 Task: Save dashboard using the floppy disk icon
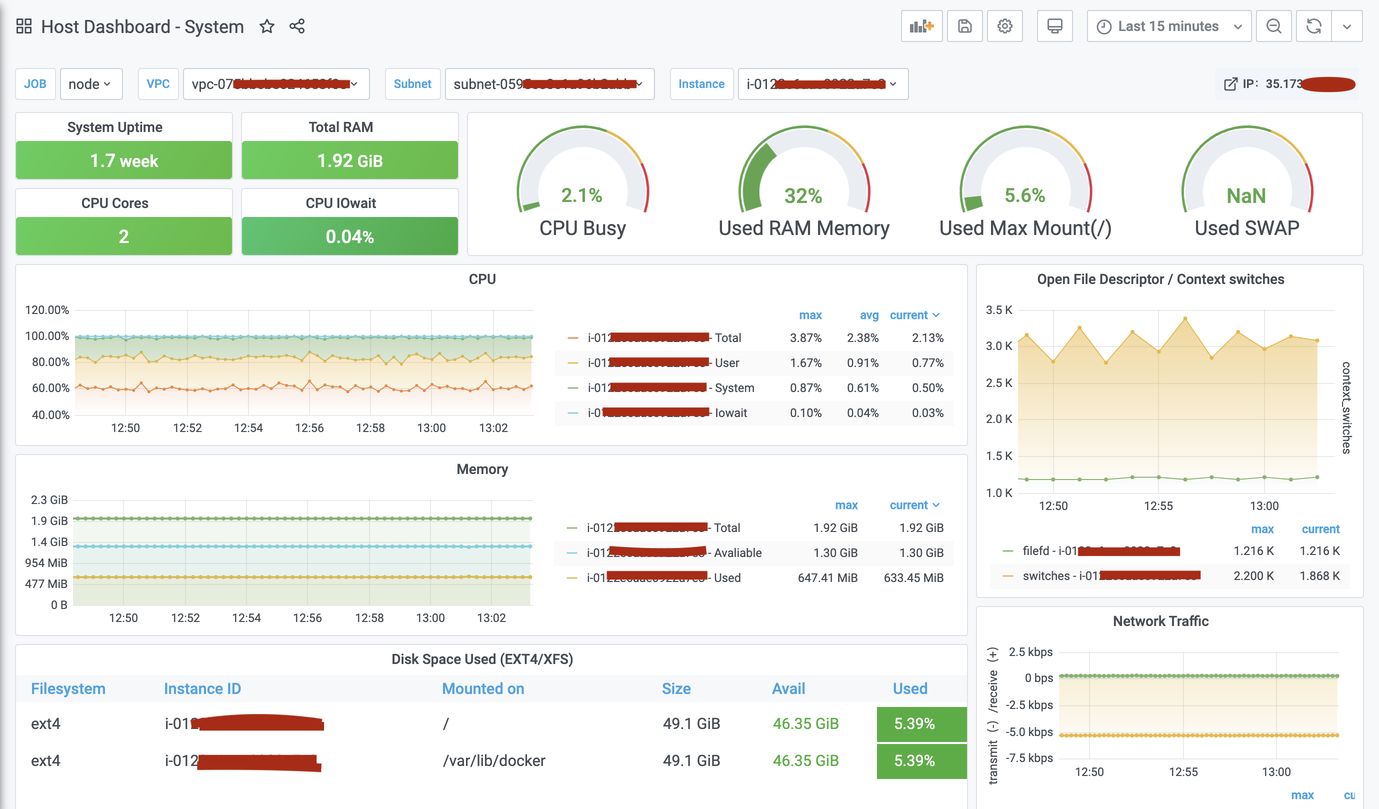click(965, 27)
